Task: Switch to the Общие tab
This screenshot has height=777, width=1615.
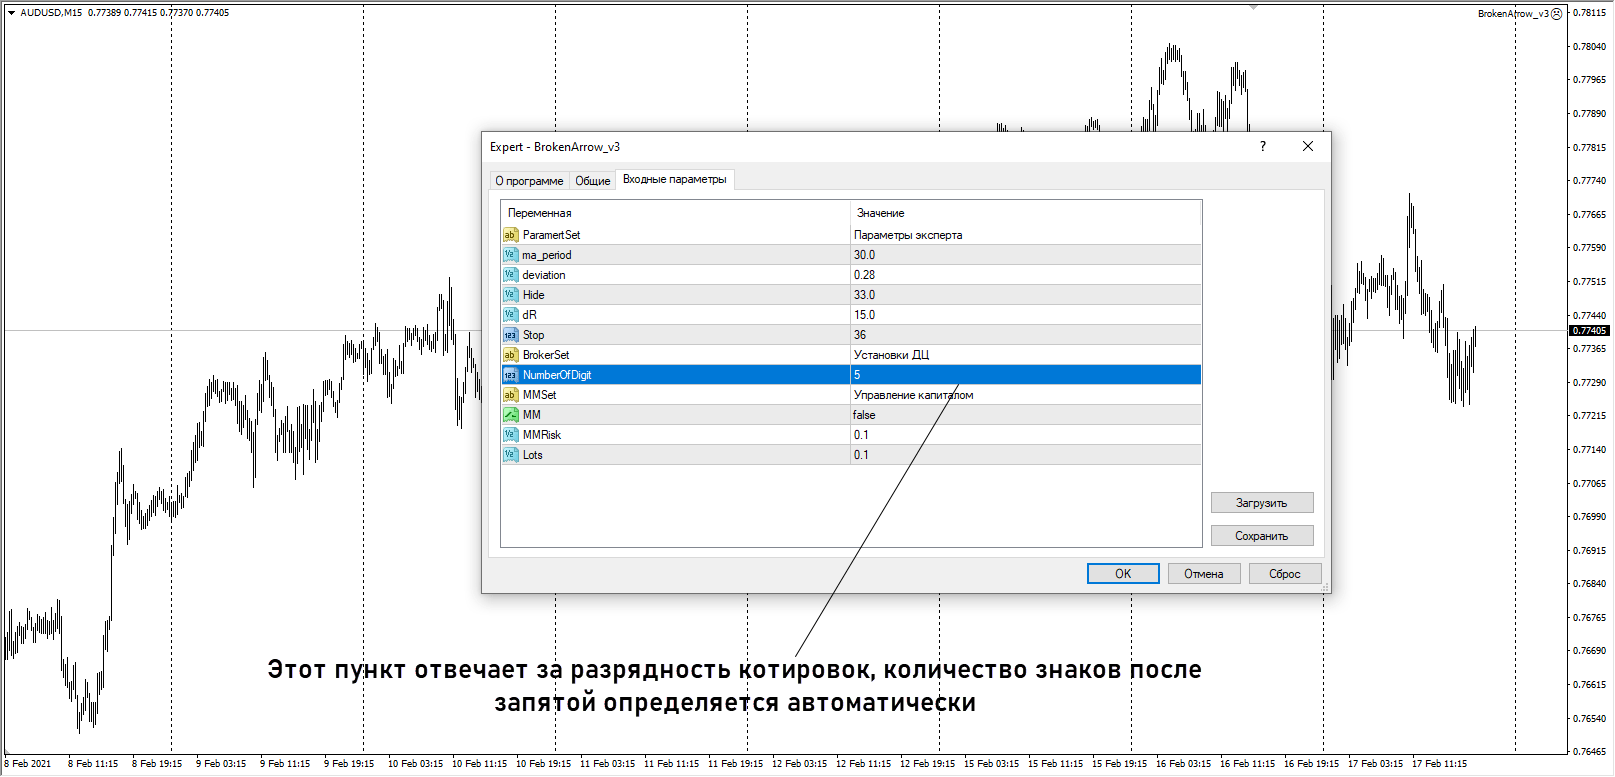Action: (x=592, y=181)
